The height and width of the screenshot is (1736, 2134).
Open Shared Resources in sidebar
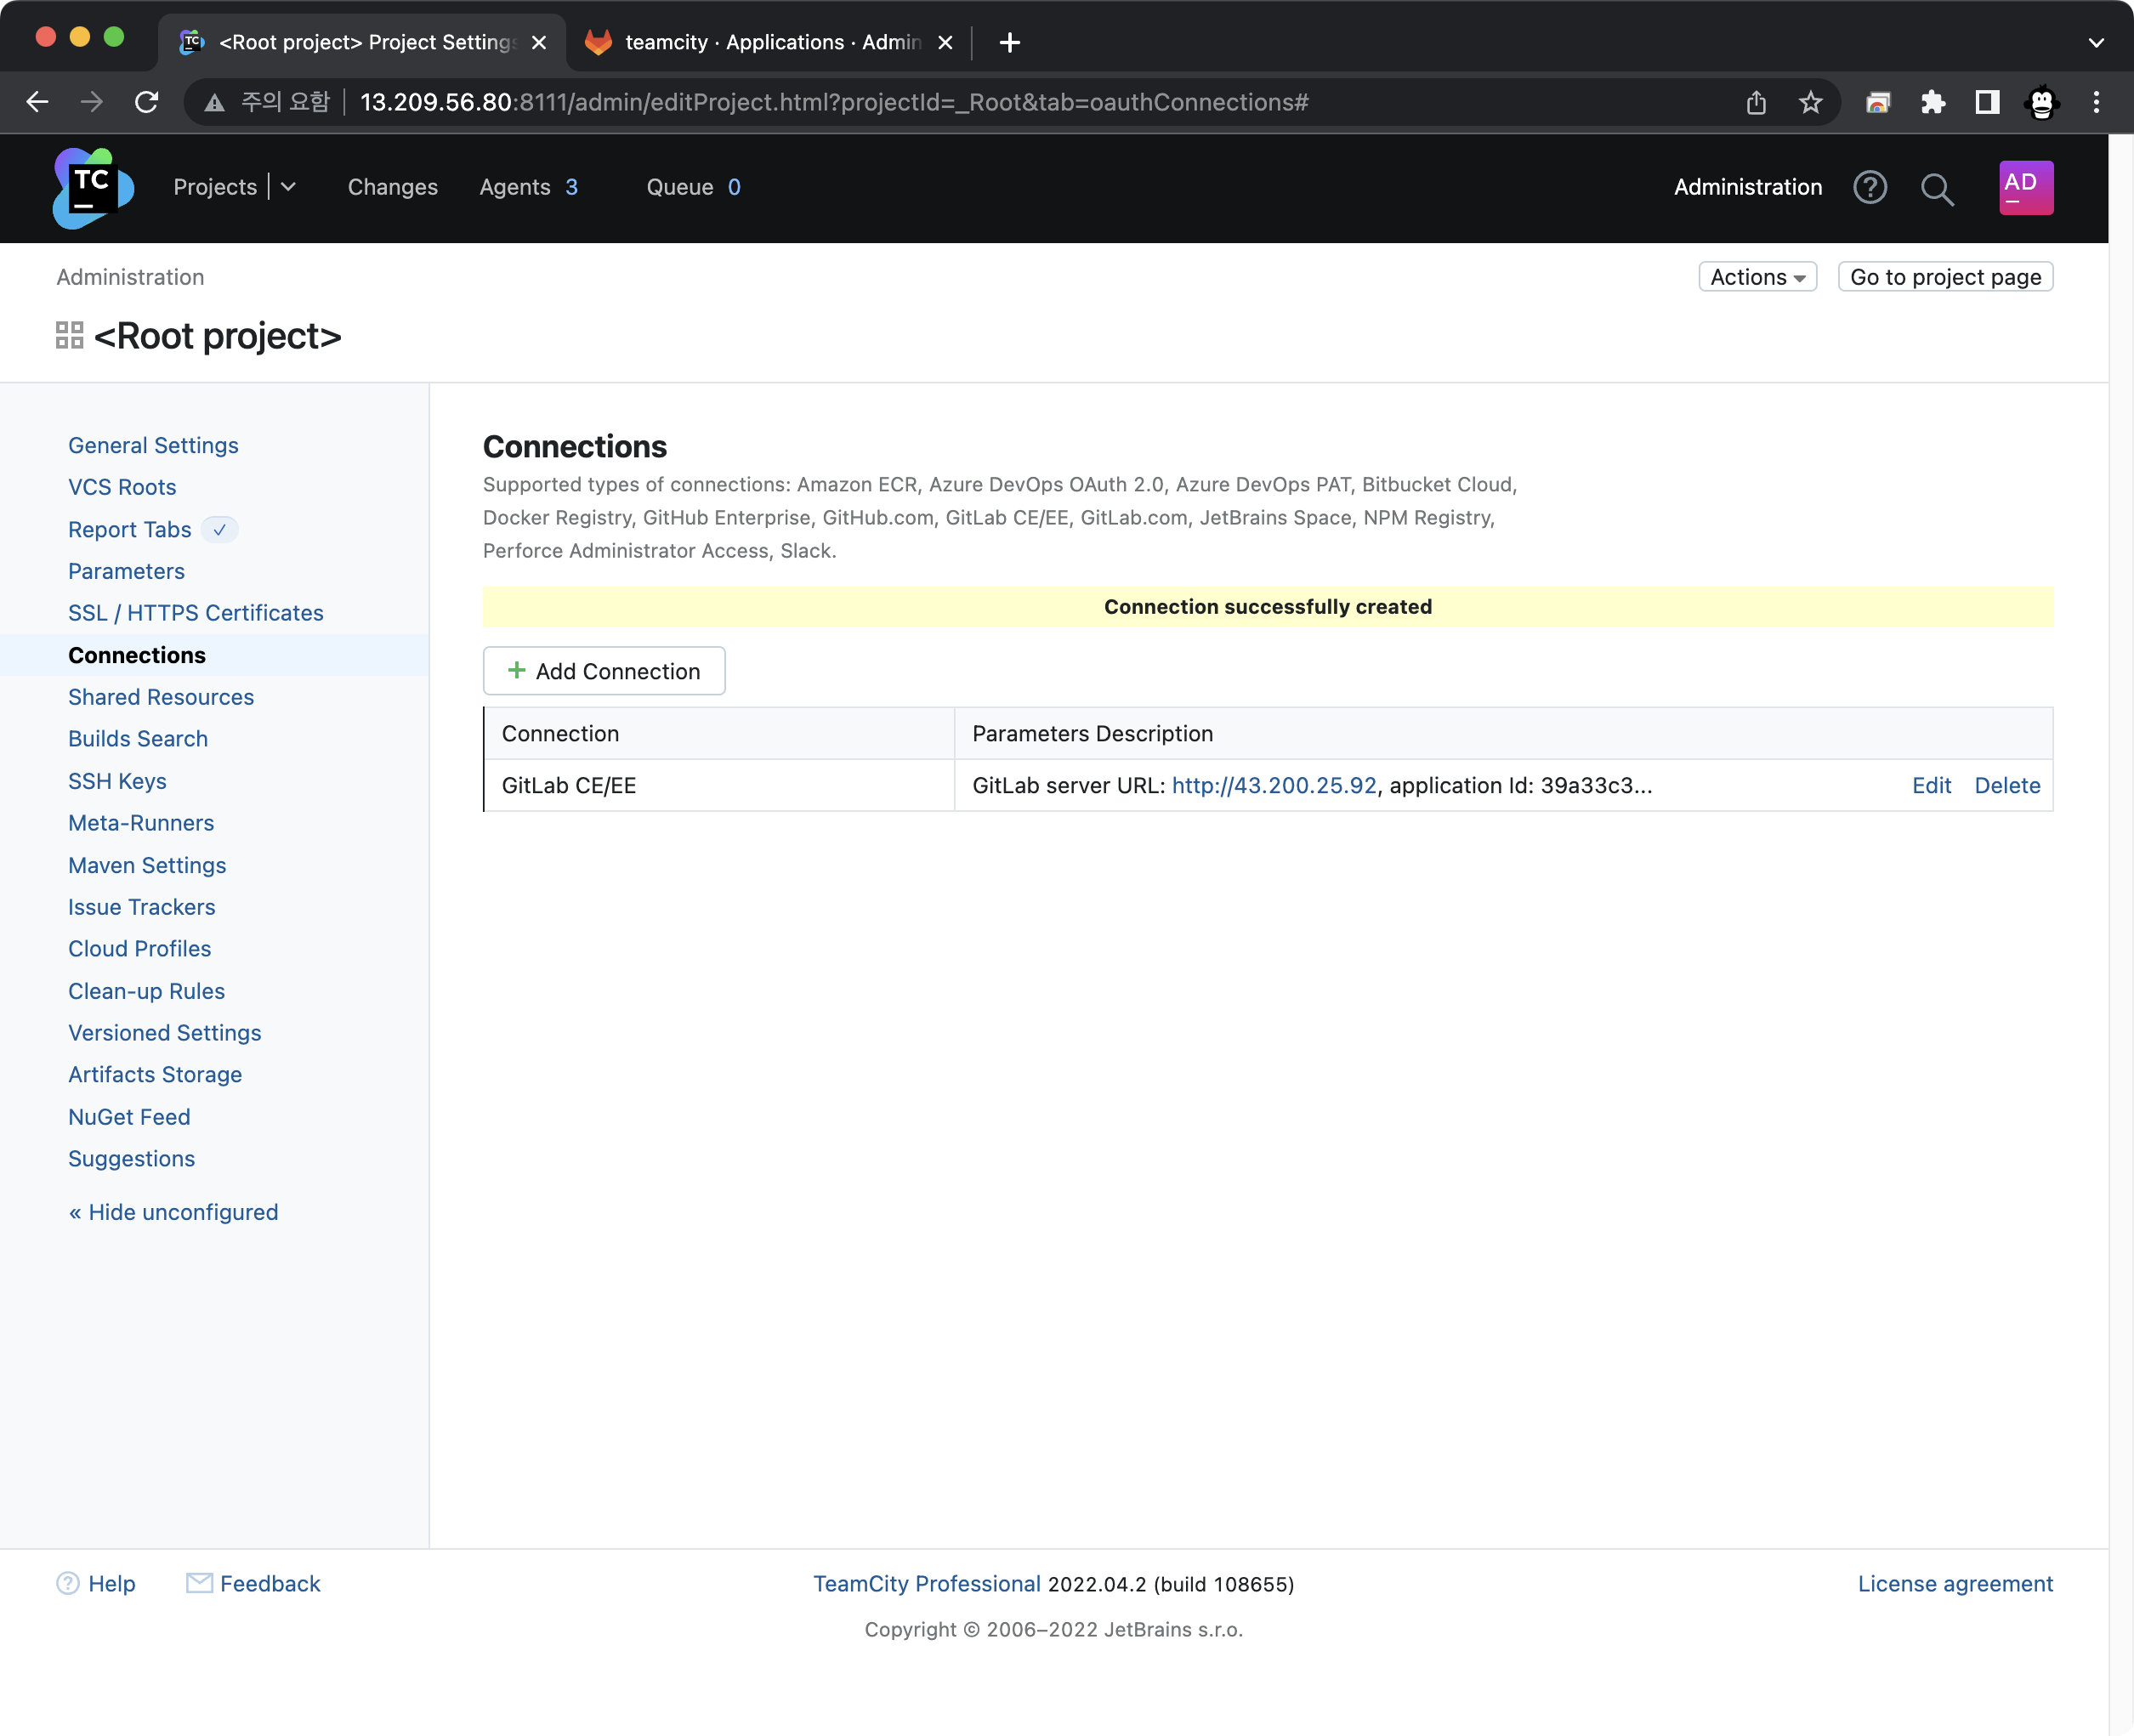click(161, 697)
